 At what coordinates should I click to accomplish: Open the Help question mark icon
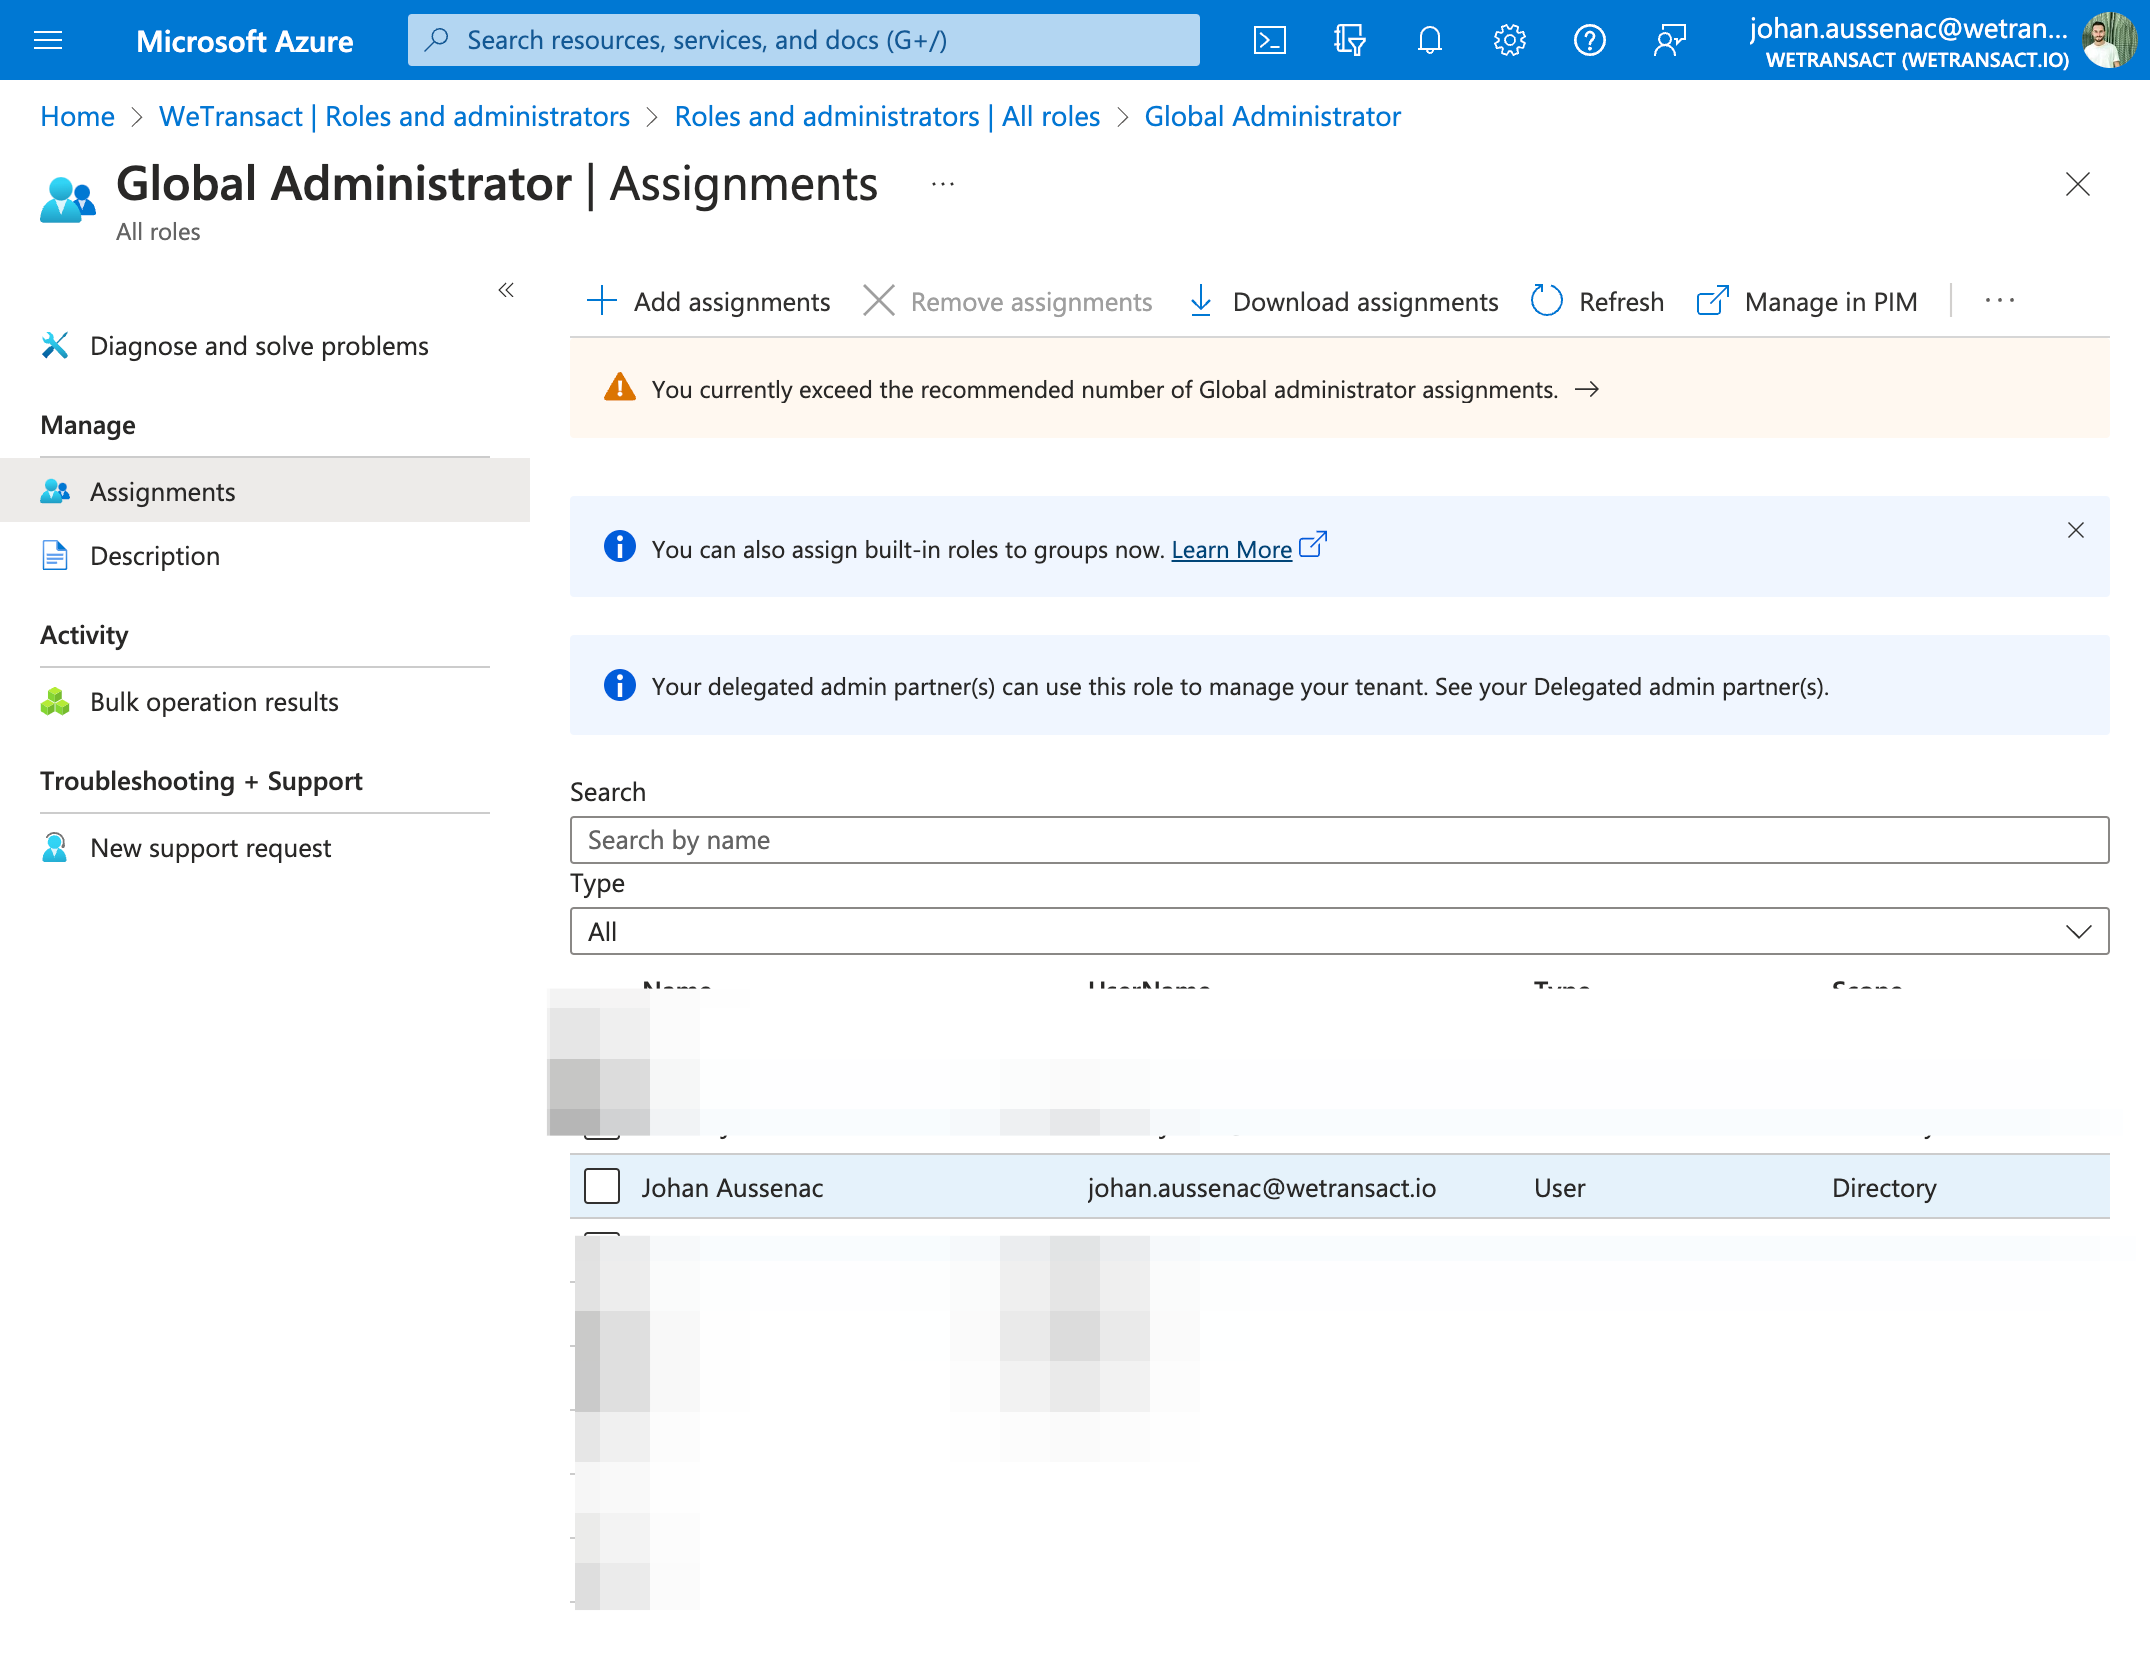(1589, 40)
